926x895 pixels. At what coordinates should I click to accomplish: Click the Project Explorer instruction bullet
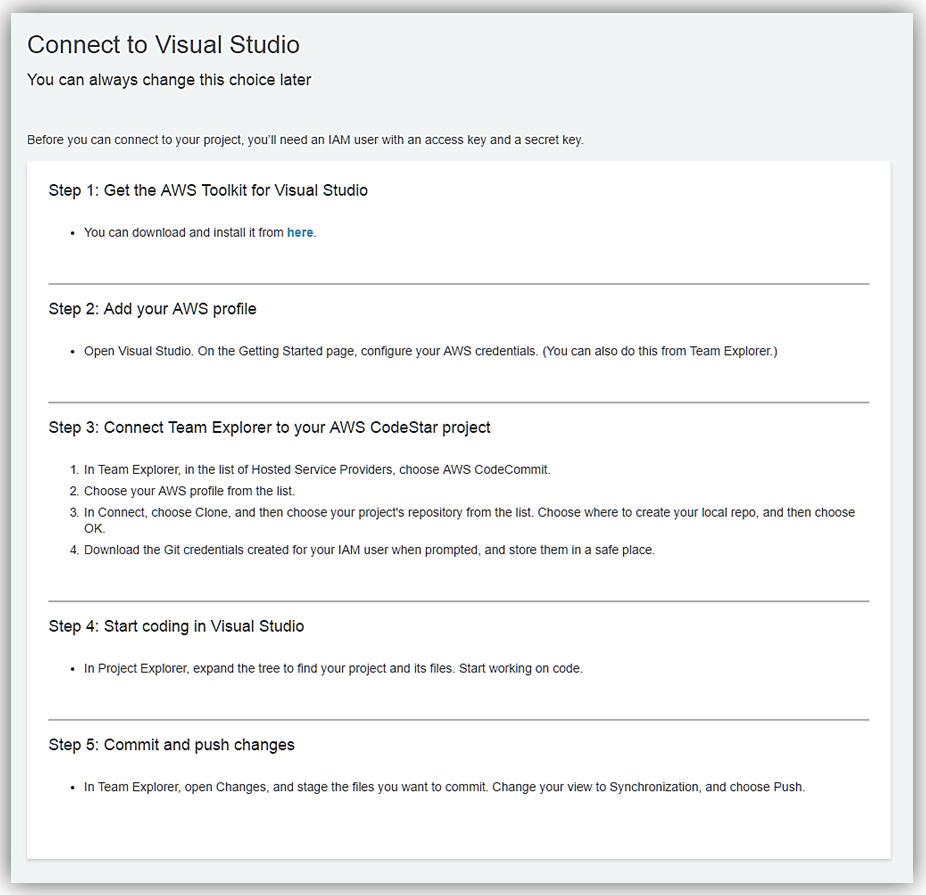coord(333,668)
